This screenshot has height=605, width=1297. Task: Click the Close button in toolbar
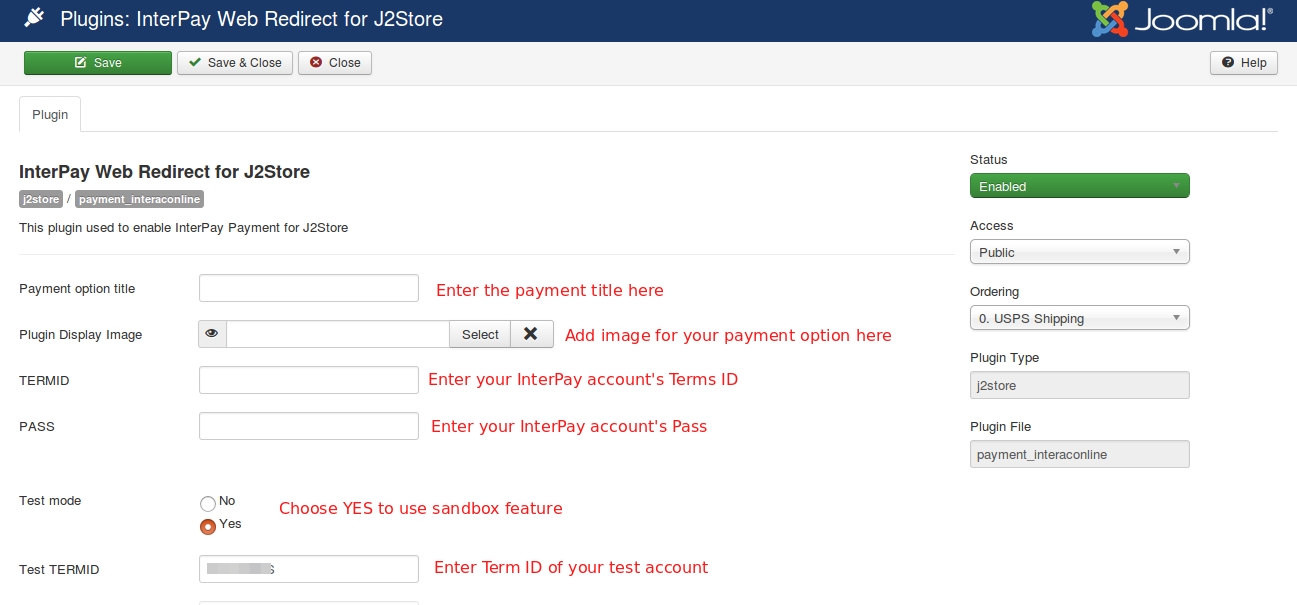(335, 63)
